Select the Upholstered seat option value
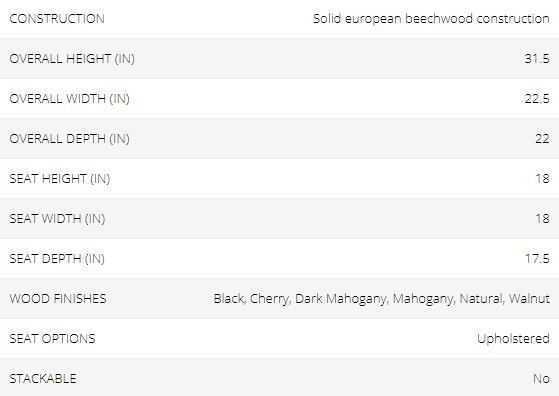This screenshot has height=396, width=559. coord(513,339)
